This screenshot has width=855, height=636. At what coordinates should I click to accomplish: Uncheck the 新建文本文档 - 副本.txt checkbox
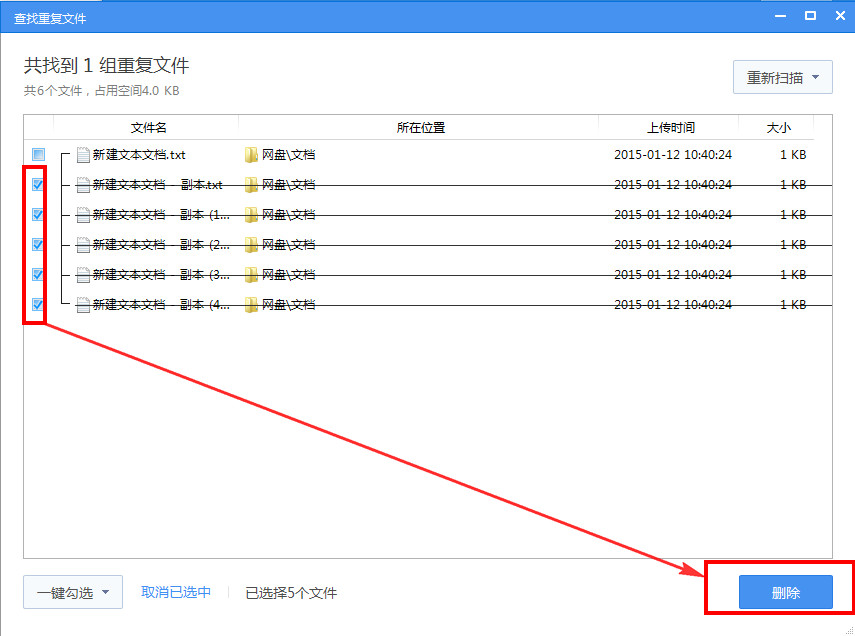click(x=37, y=185)
